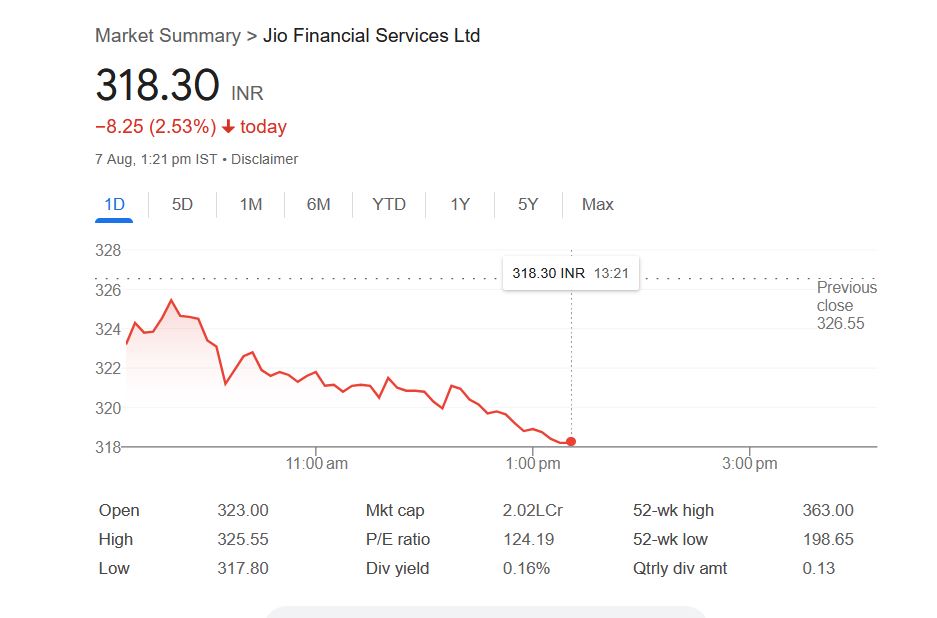937x618 pixels.
Task: Click the red price marker dot
Action: click(571, 441)
